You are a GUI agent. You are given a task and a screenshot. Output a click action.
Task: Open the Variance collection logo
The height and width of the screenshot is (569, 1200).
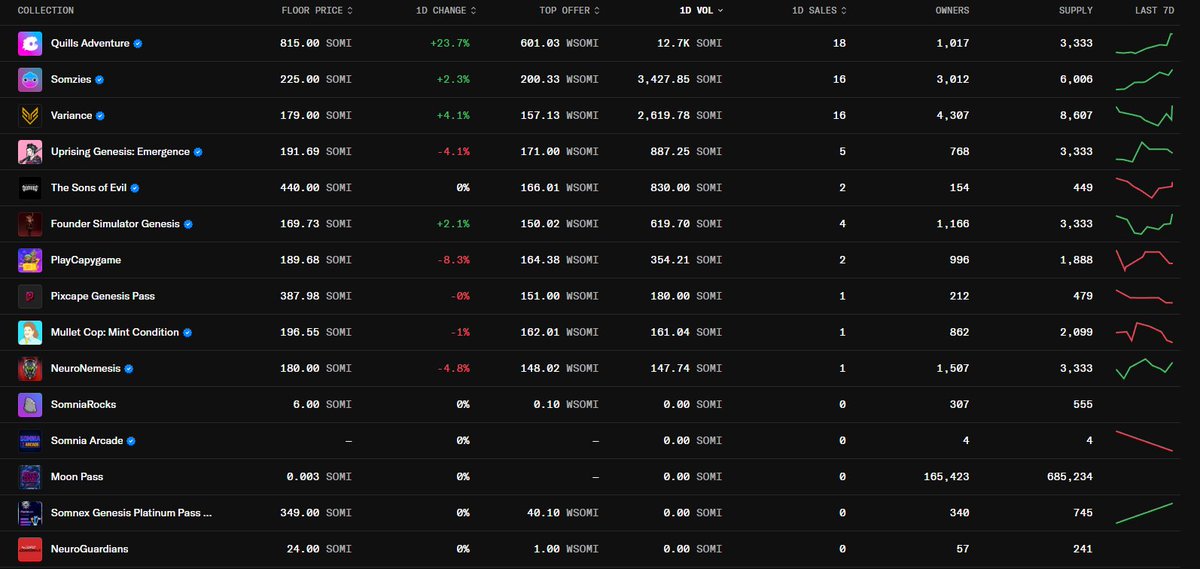pos(30,116)
